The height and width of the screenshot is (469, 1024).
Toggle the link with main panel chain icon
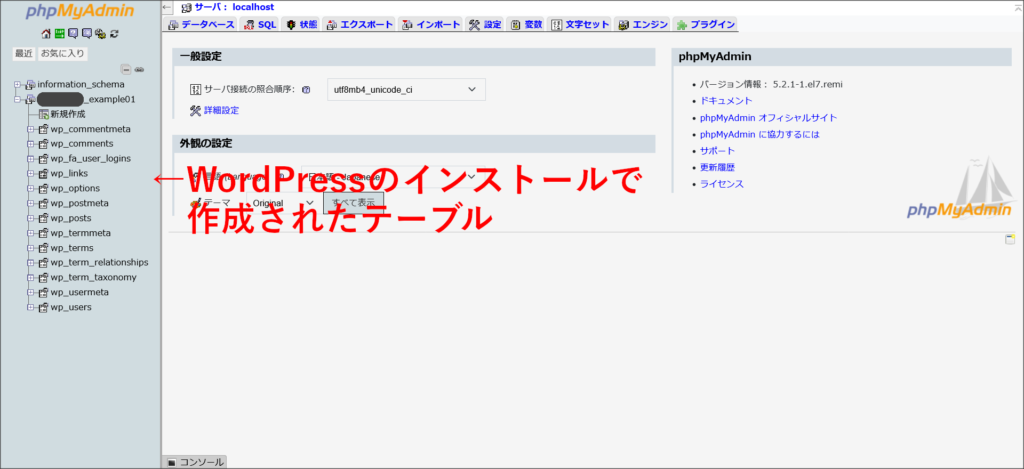[139, 70]
